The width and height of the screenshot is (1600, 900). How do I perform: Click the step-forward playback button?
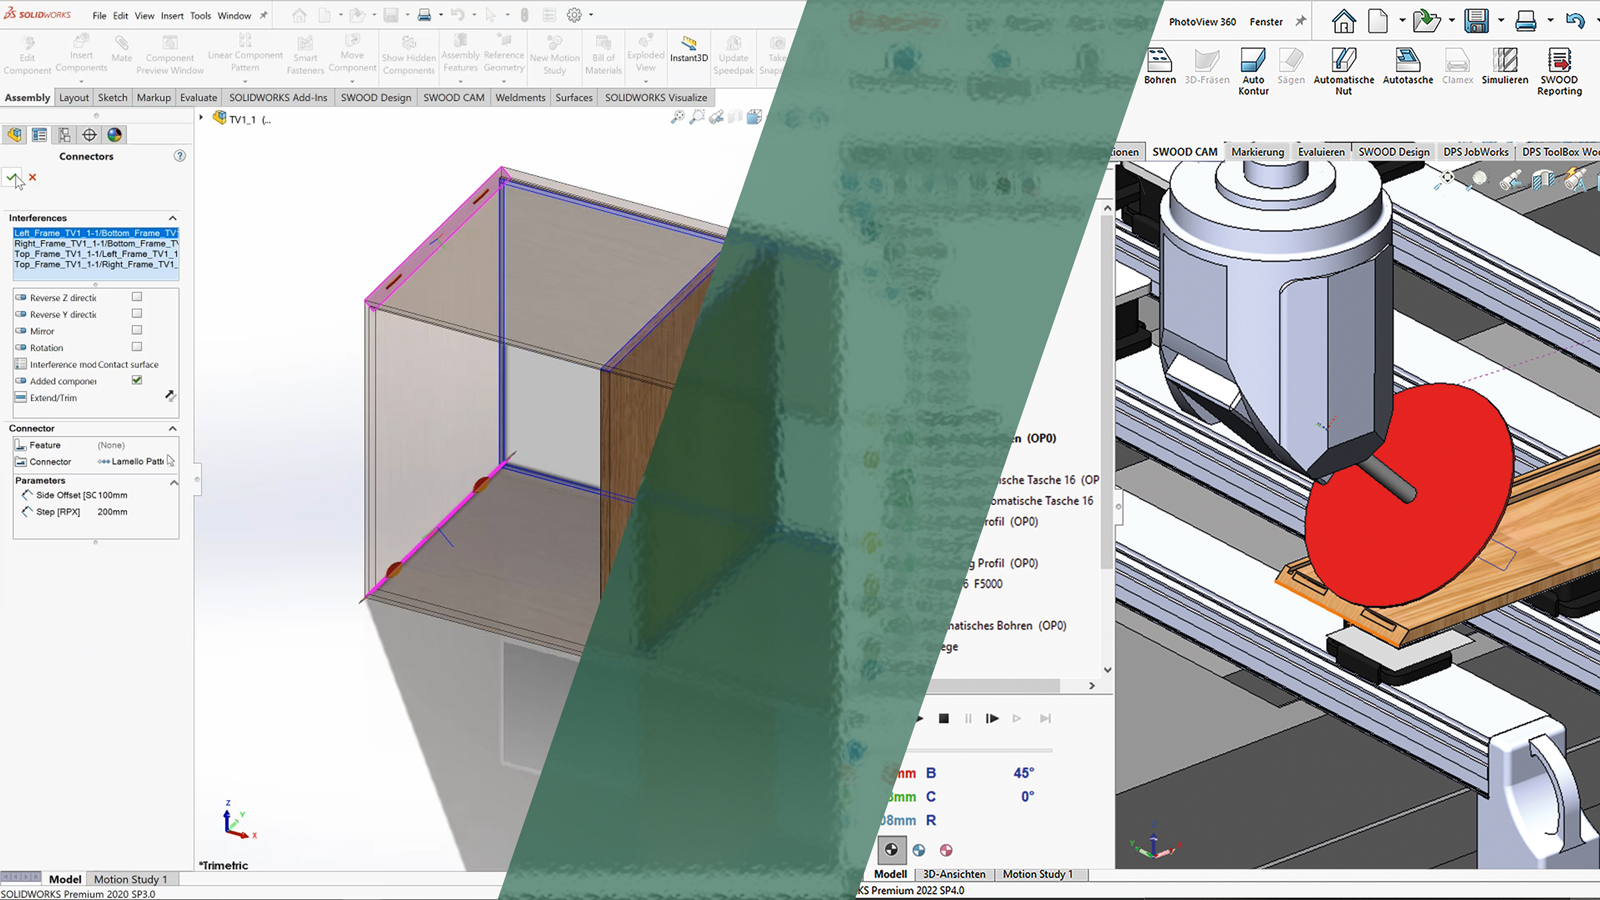pyautogui.click(x=992, y=718)
